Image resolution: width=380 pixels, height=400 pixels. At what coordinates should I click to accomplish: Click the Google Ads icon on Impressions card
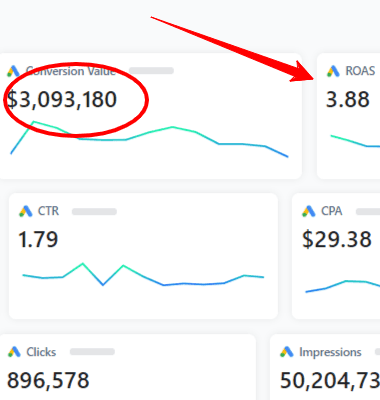coord(287,352)
